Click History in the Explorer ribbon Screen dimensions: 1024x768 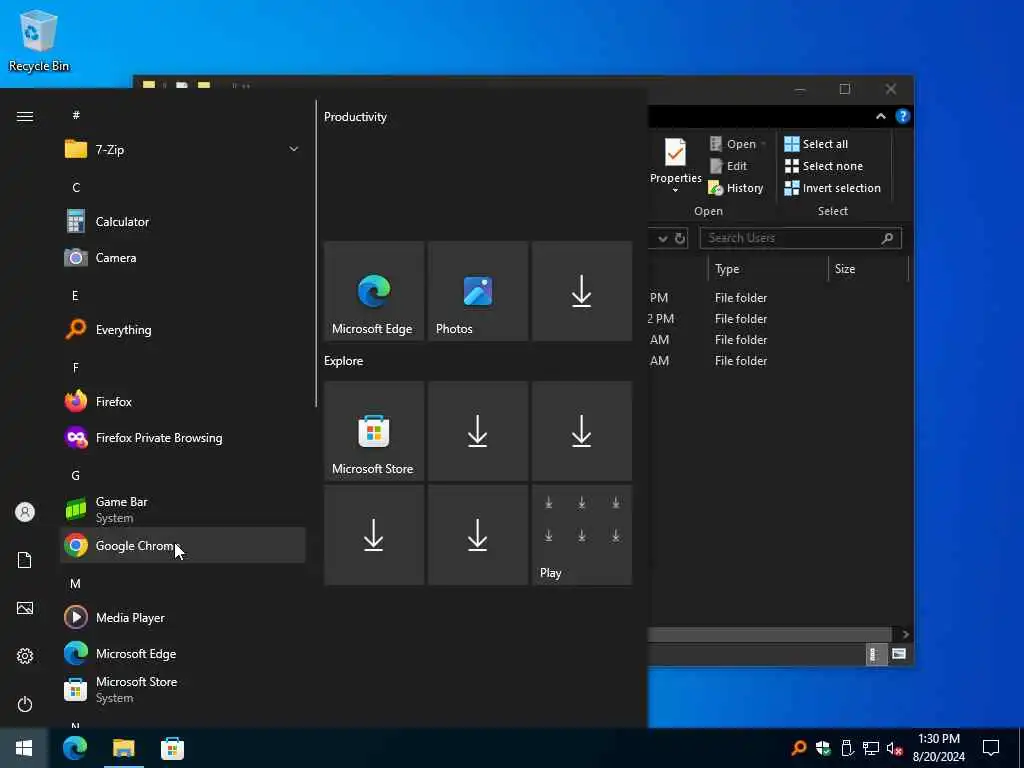click(x=736, y=188)
